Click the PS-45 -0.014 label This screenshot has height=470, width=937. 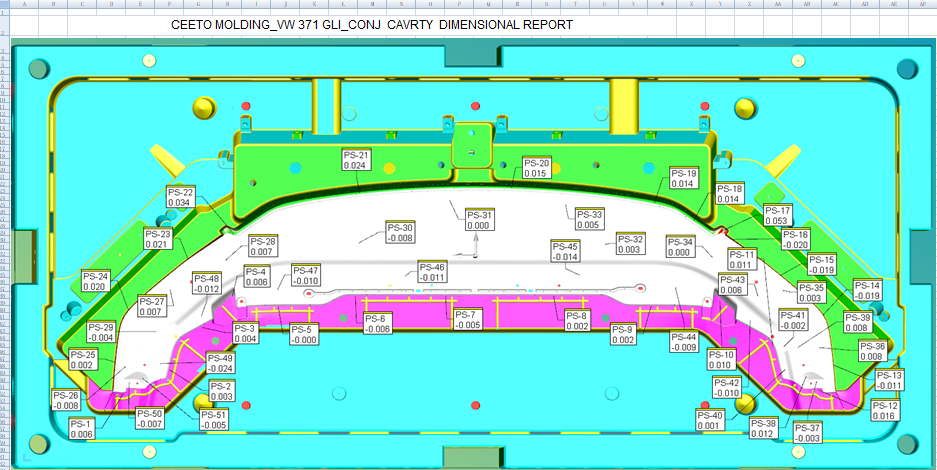[x=567, y=251]
